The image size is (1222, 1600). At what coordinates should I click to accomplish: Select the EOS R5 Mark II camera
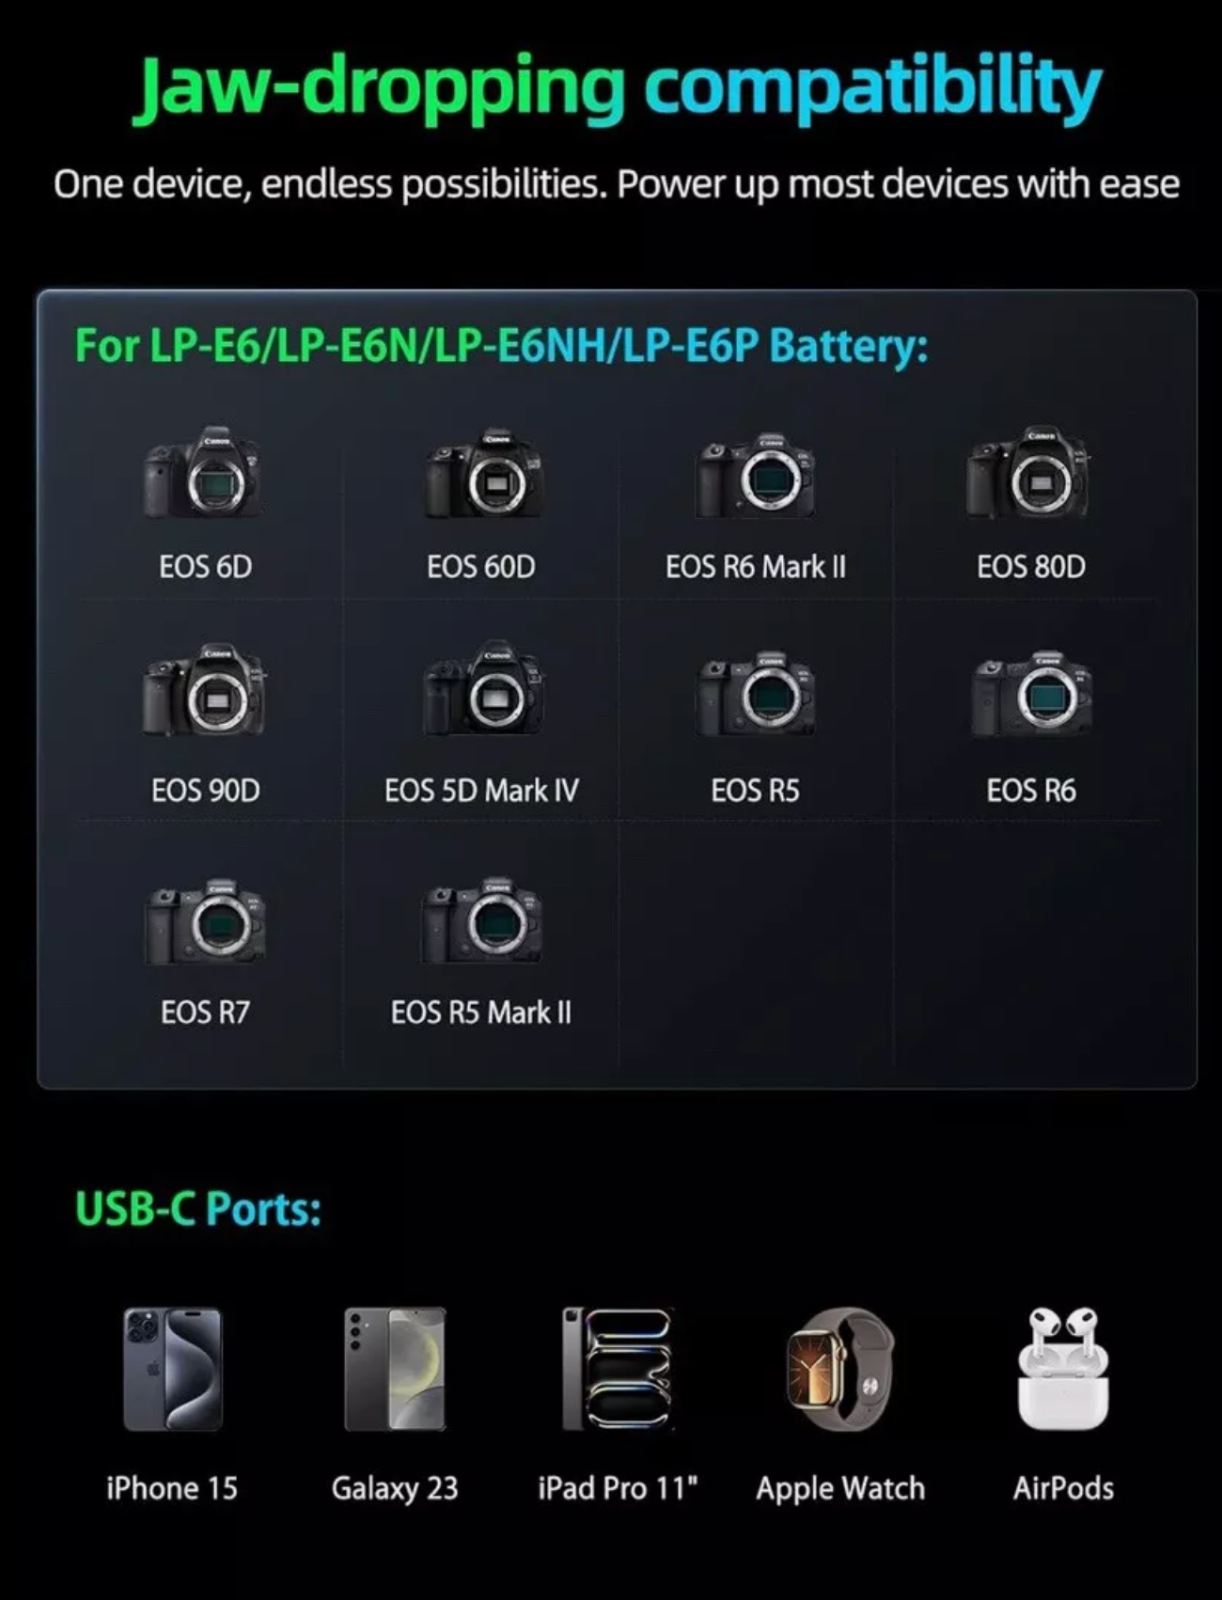click(x=482, y=920)
